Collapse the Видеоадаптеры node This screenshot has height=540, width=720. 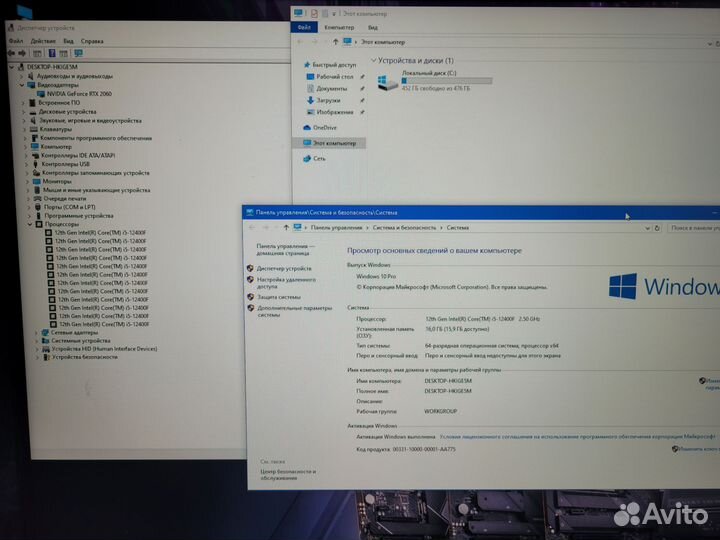tap(21, 85)
